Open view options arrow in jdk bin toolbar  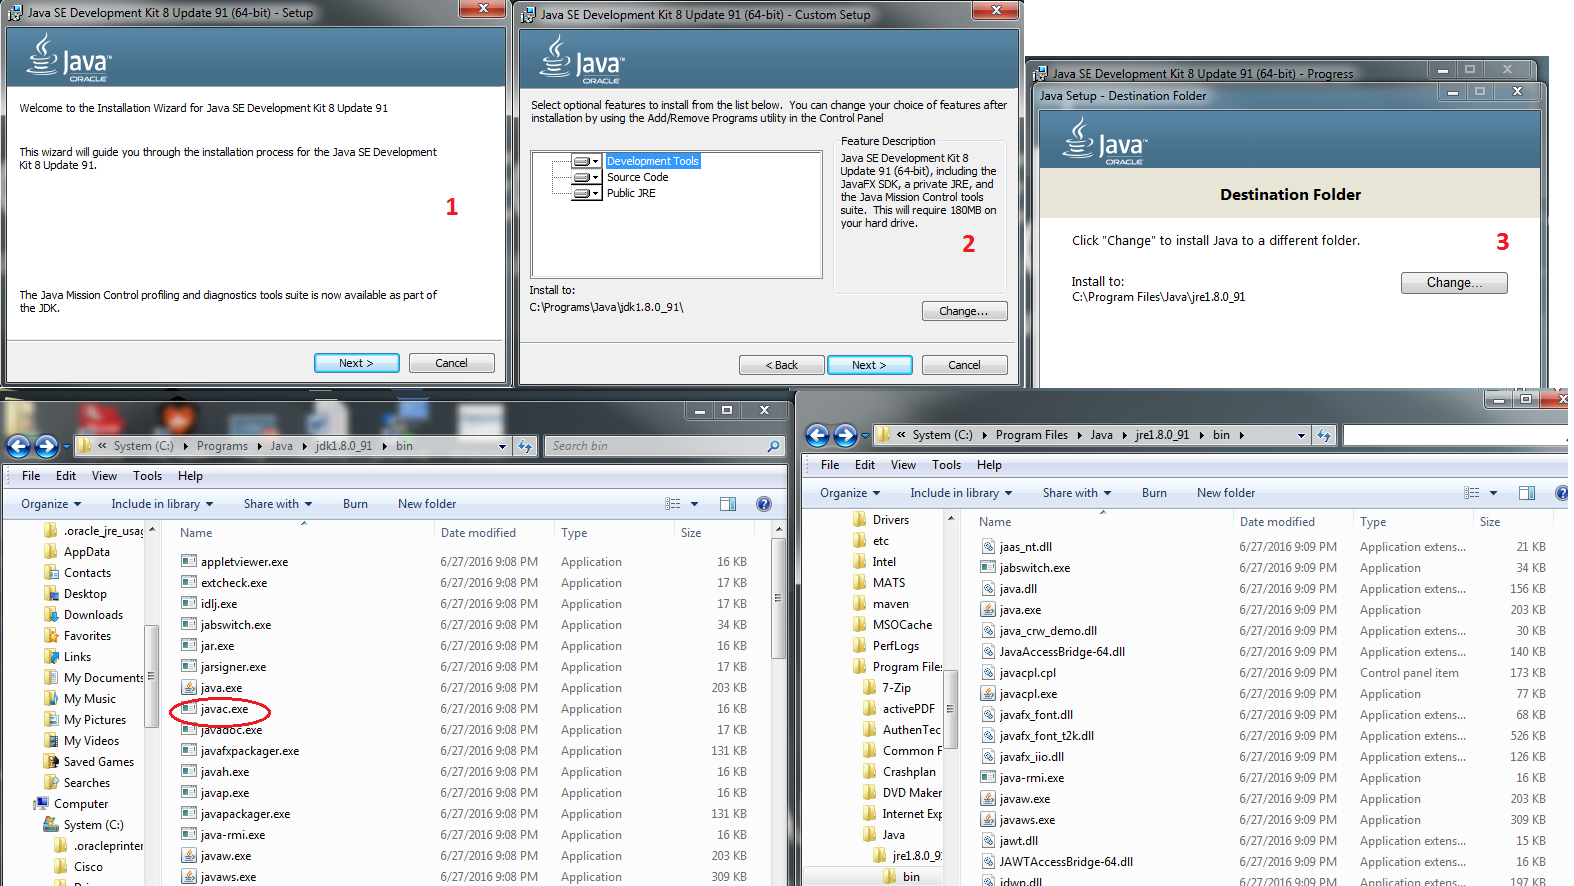694,504
